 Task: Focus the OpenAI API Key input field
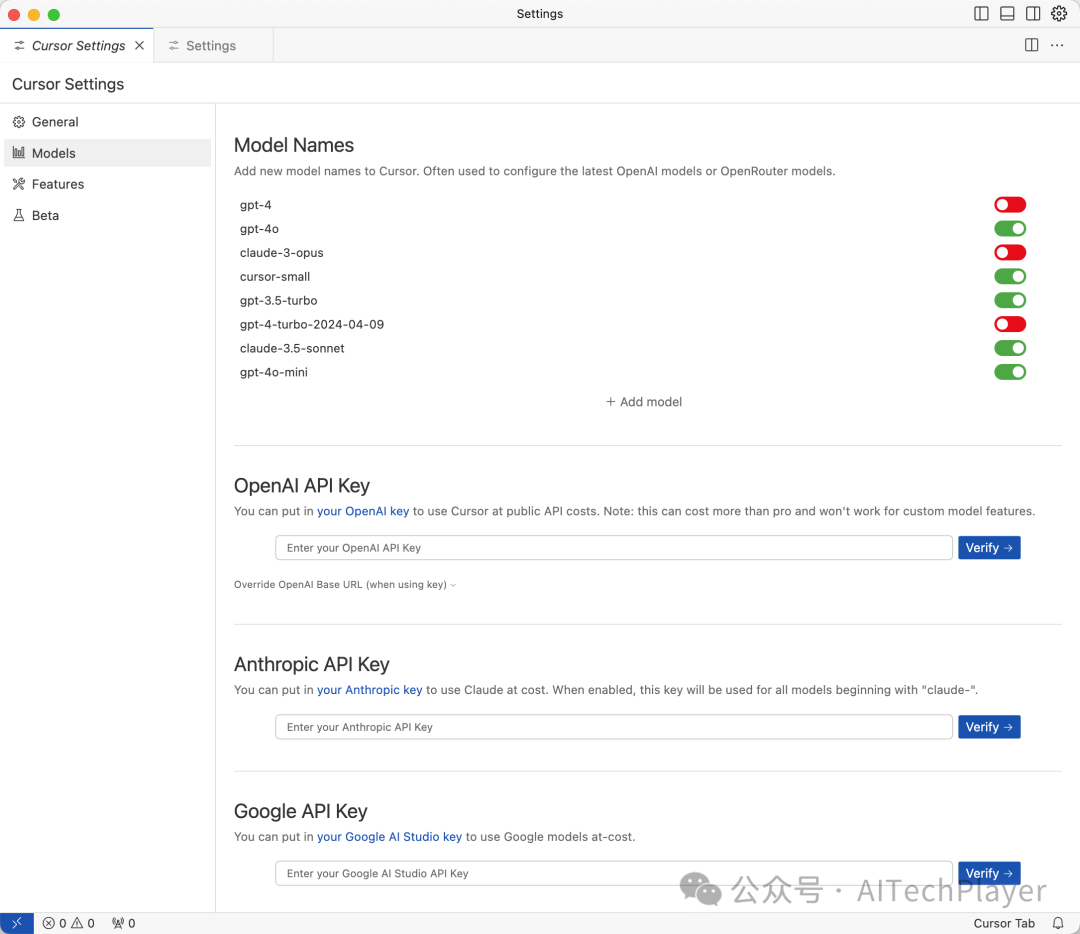(x=613, y=548)
